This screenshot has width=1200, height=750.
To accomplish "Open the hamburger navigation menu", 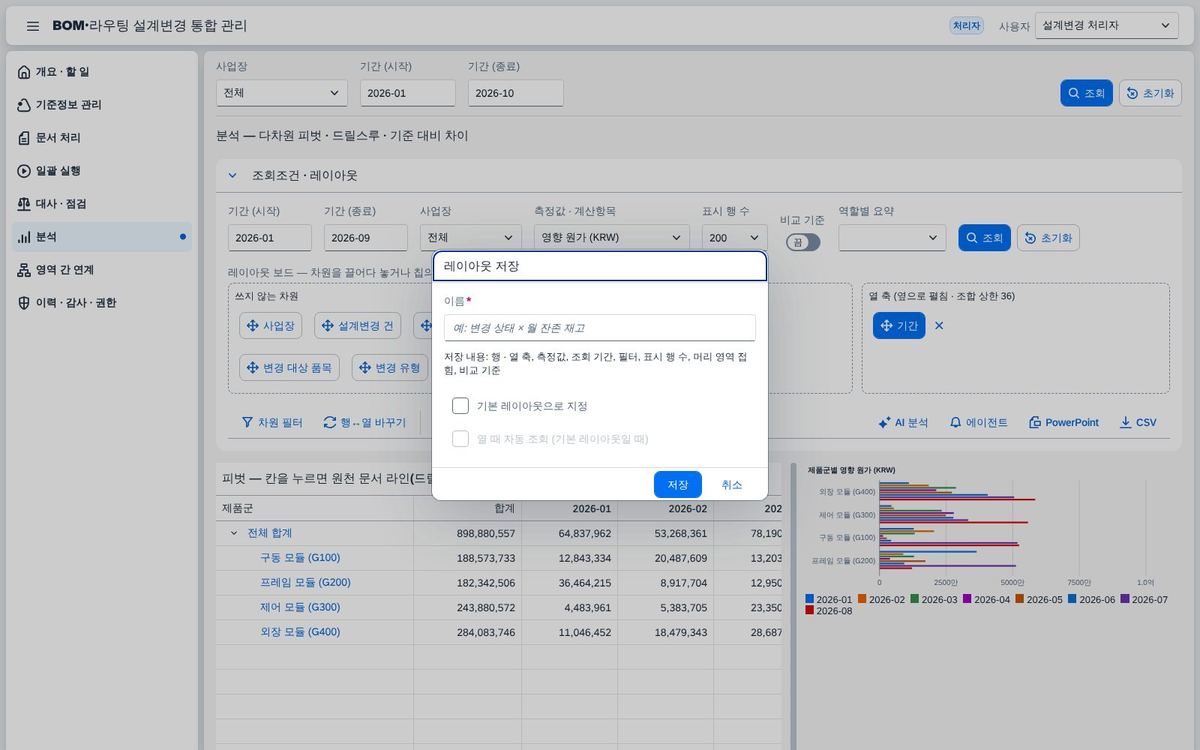I will point(33,26).
